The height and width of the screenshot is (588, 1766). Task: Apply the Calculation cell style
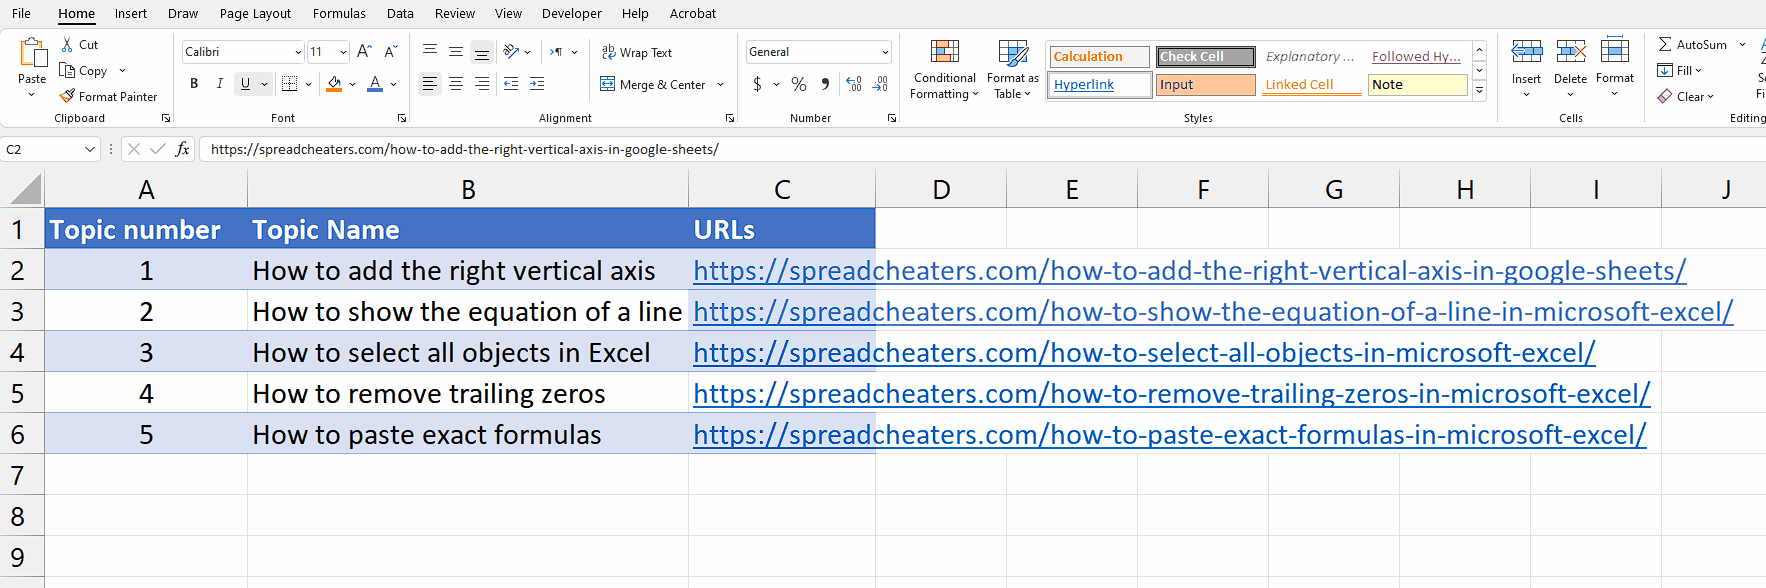coord(1098,57)
